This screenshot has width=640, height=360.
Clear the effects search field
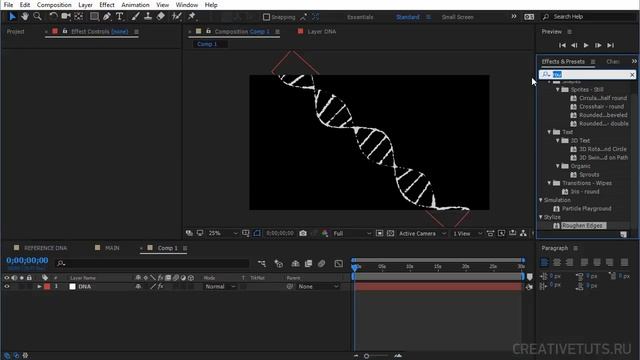click(632, 75)
